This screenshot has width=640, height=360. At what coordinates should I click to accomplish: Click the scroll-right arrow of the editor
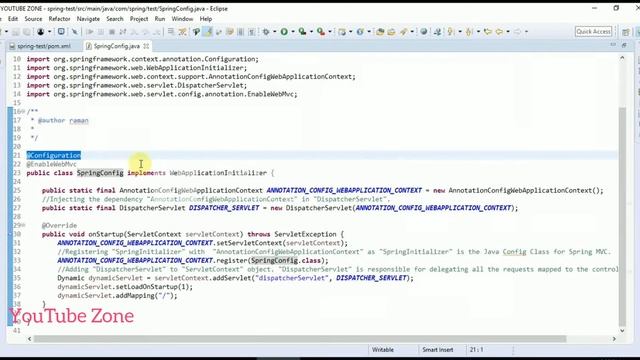pos(614,339)
